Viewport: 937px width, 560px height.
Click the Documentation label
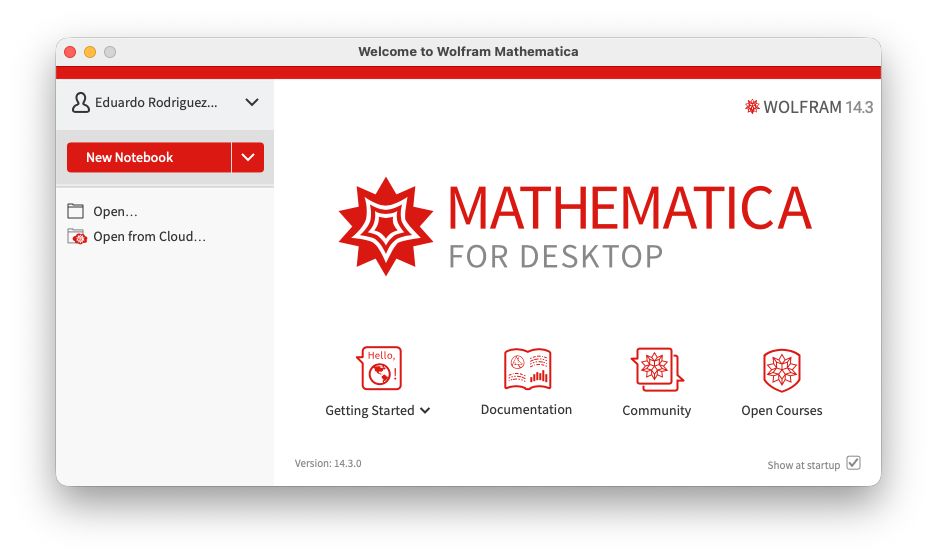[526, 410]
